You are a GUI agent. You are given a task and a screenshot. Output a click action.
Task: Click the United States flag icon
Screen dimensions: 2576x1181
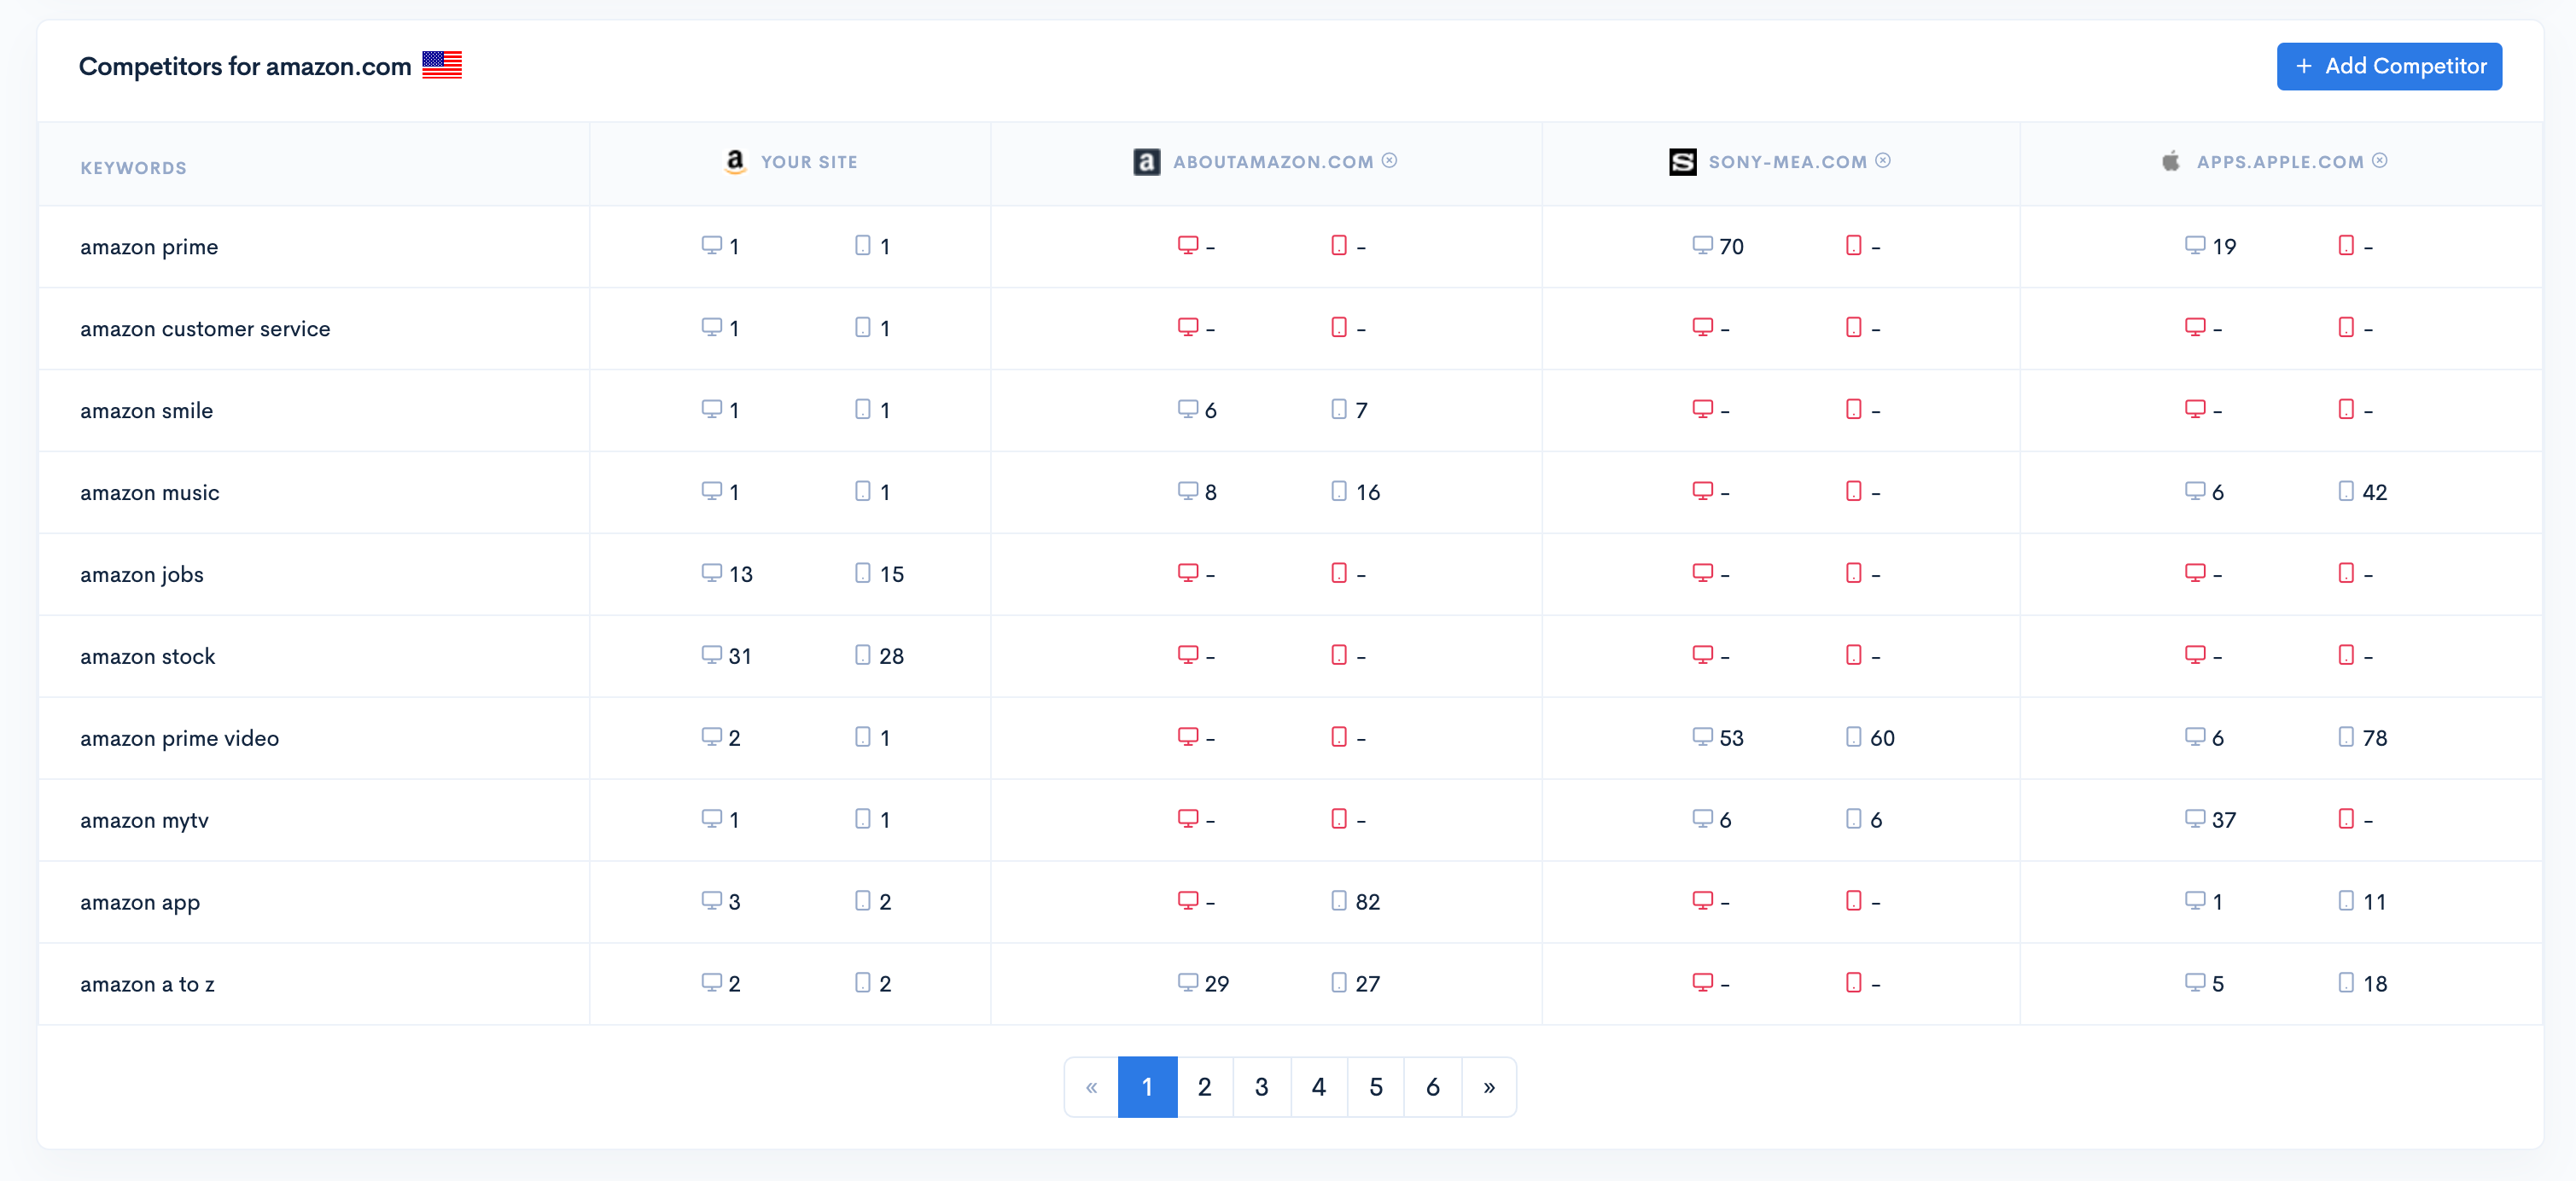click(442, 66)
